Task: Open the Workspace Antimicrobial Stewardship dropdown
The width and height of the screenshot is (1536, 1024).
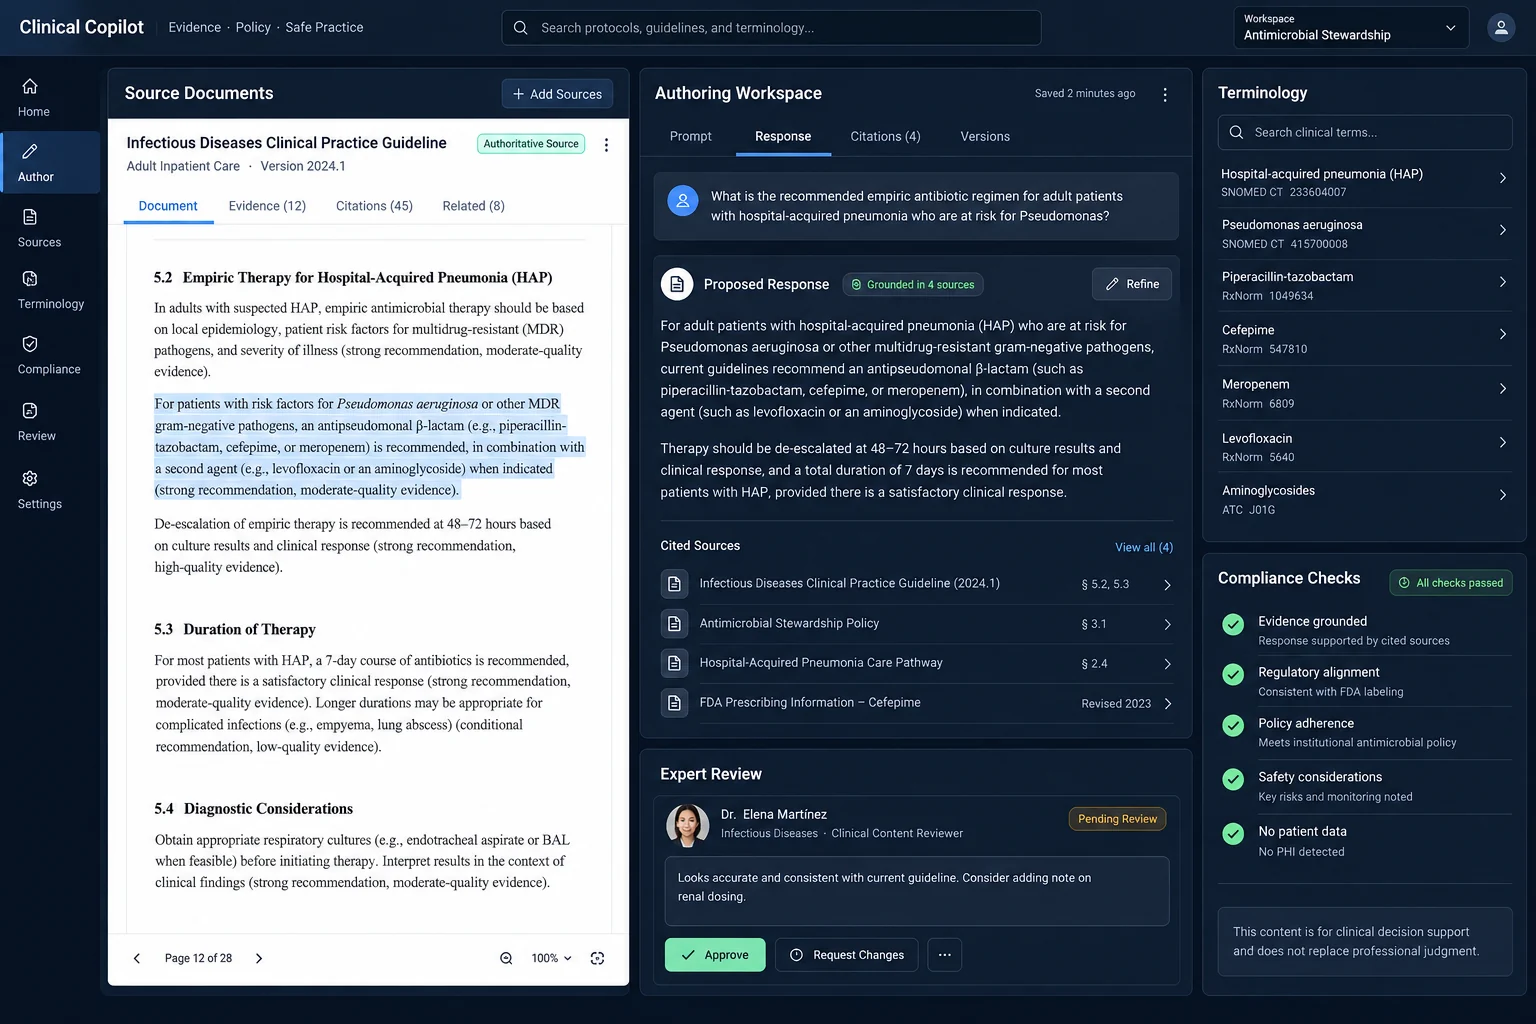Action: (1351, 28)
